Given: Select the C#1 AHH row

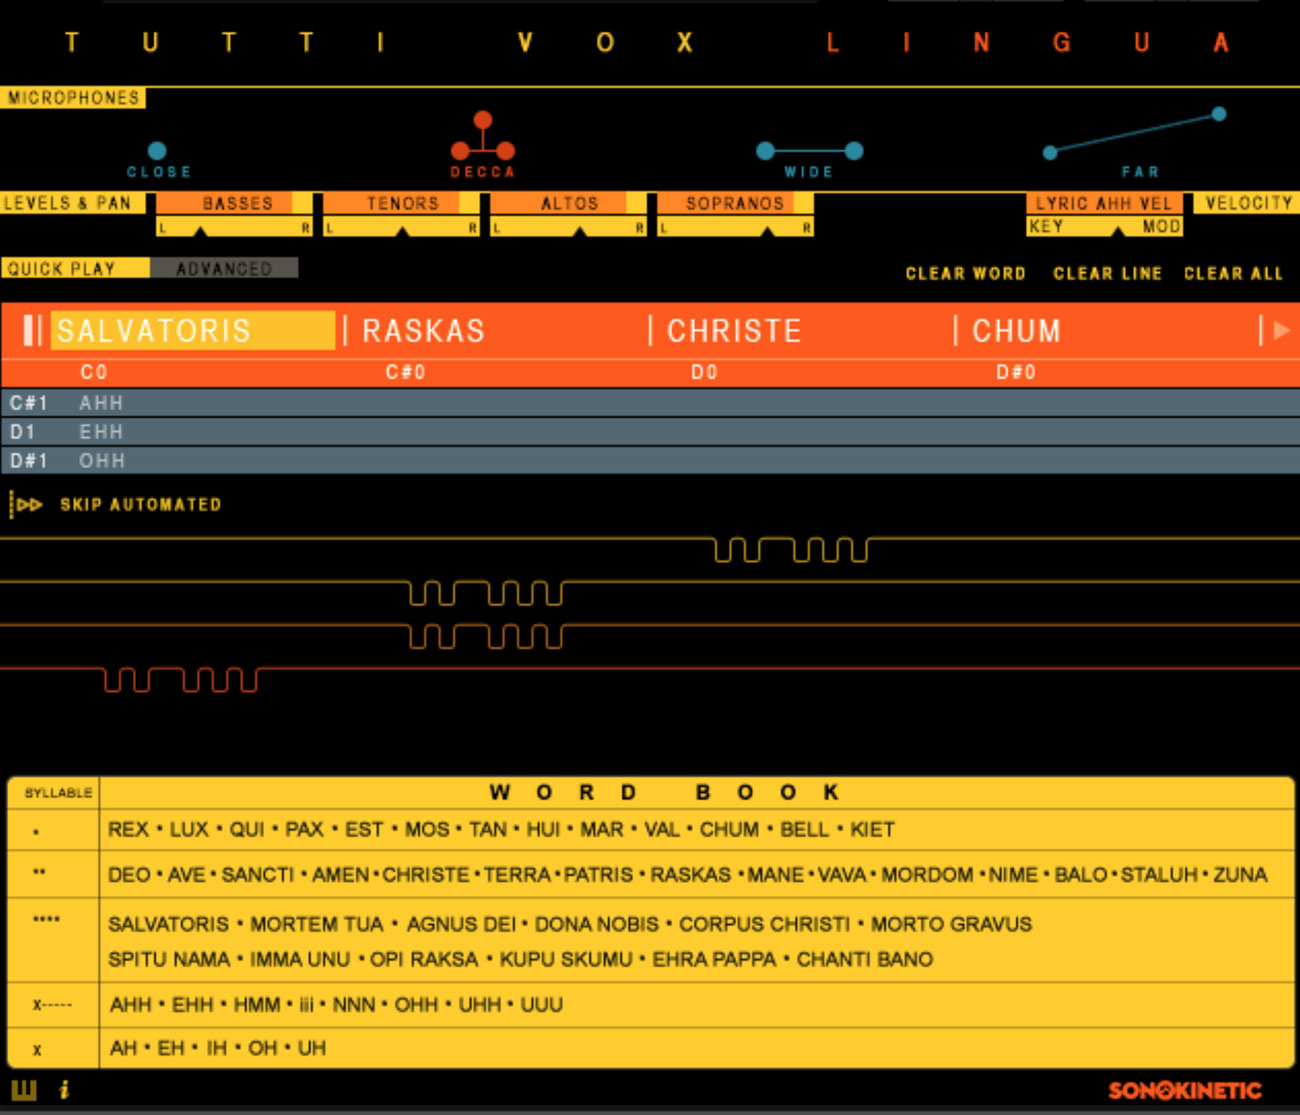Looking at the screenshot, I should 650,403.
